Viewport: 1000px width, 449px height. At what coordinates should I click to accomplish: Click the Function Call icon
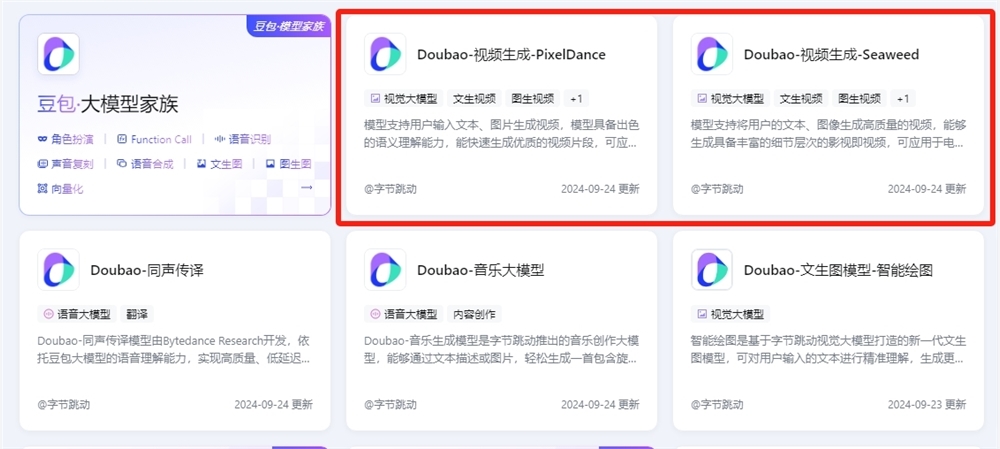pyautogui.click(x=122, y=139)
